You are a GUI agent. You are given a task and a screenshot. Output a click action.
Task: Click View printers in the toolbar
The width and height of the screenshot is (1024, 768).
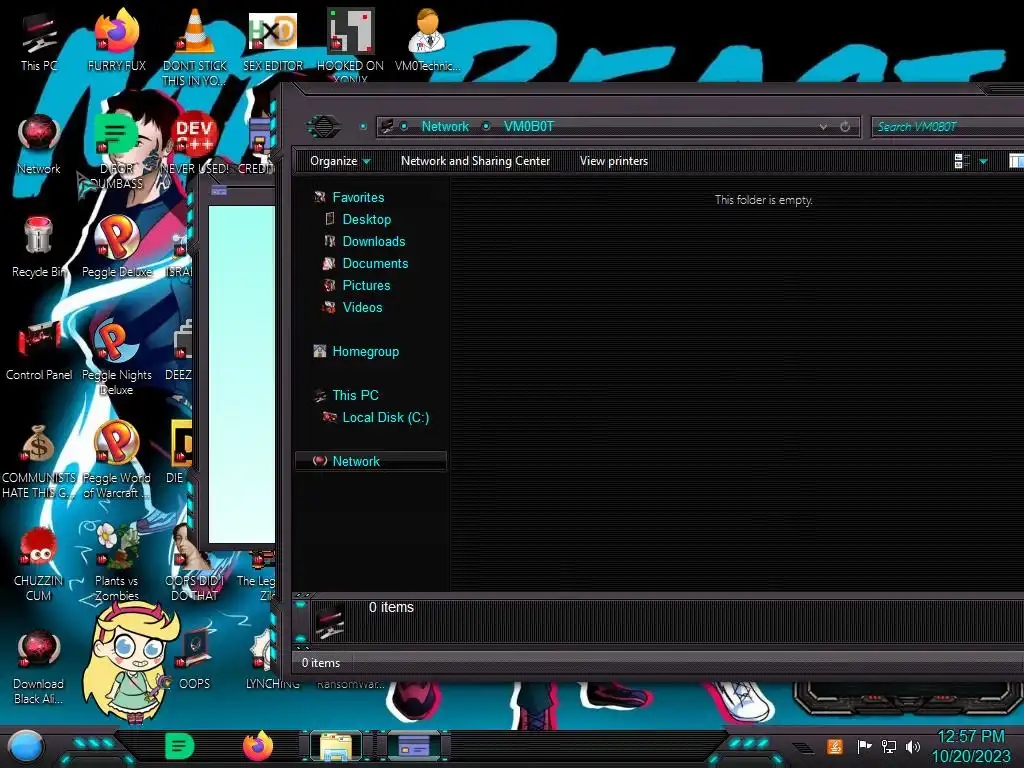[x=614, y=161]
